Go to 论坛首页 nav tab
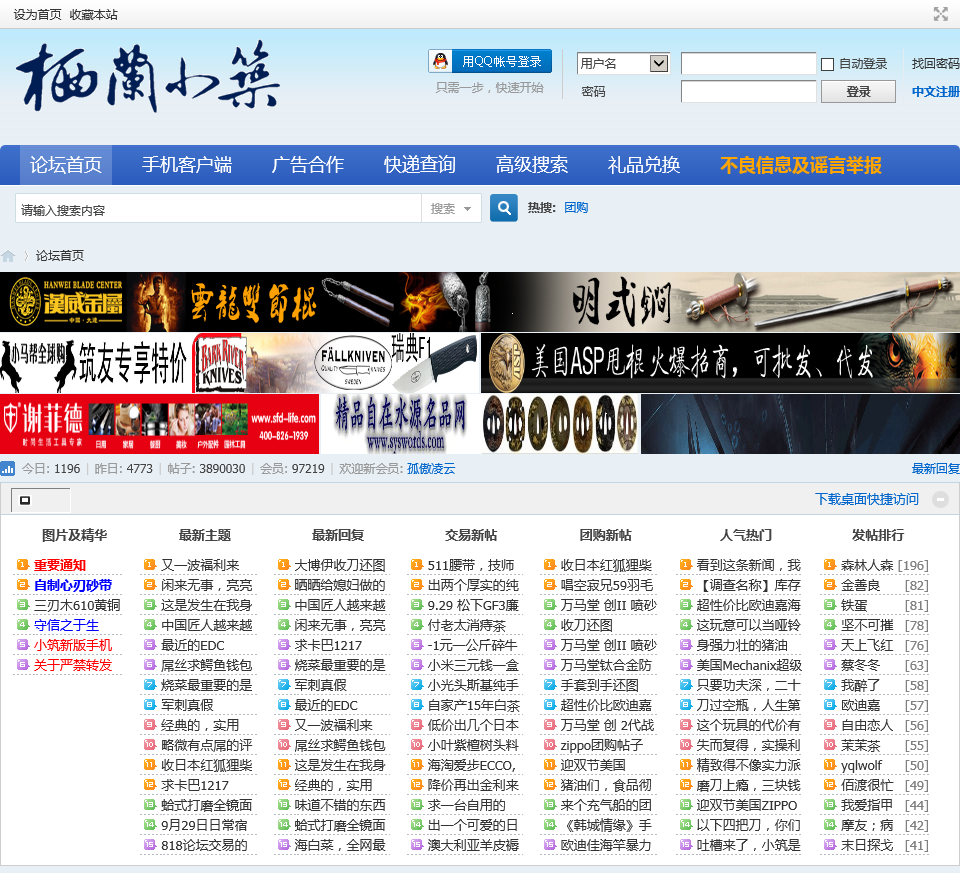 (66, 165)
